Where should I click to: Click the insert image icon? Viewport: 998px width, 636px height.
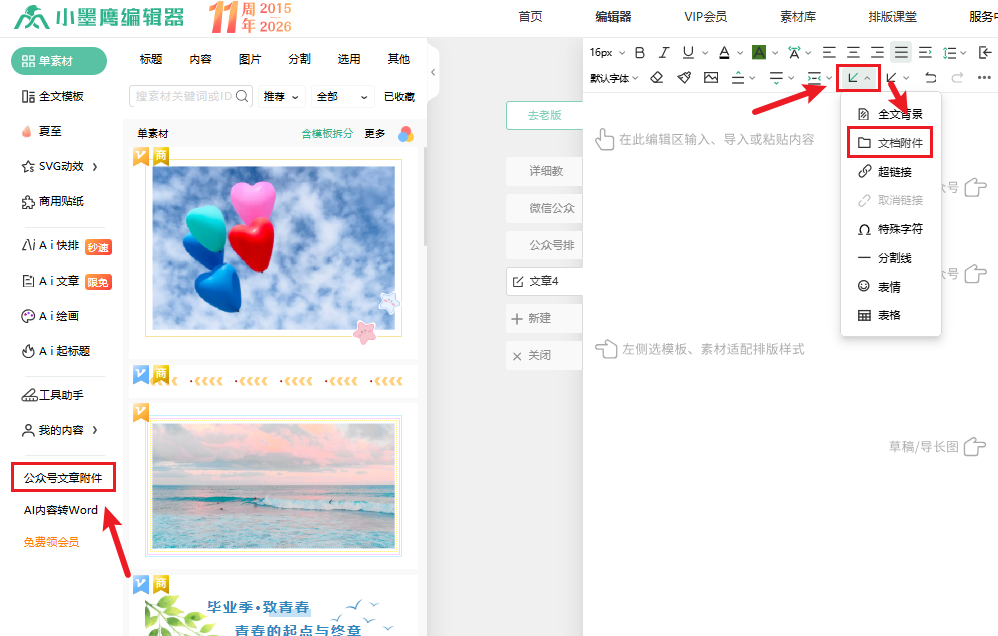711,78
